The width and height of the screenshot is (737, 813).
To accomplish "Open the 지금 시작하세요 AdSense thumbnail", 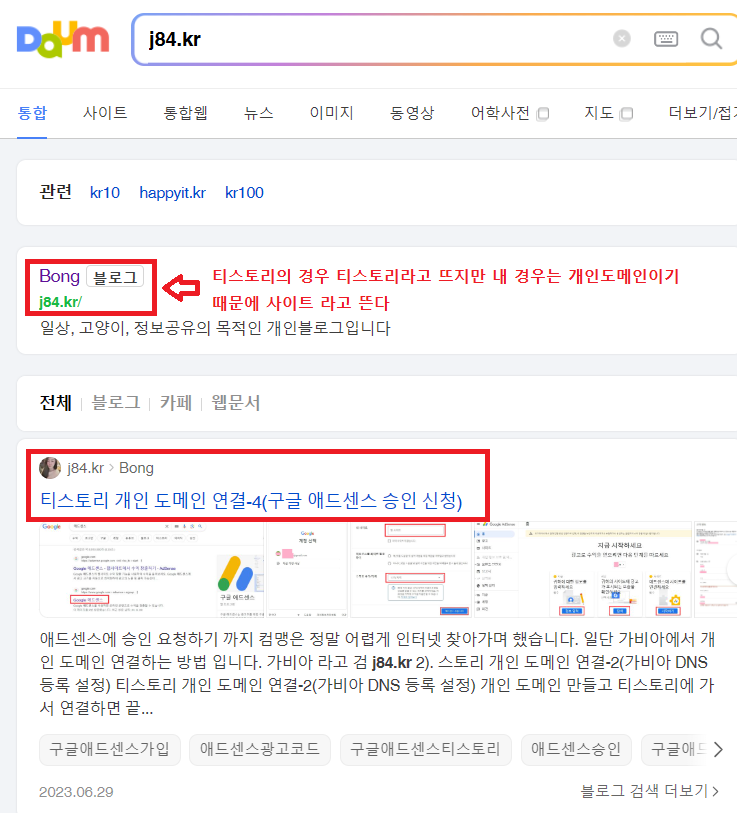I will point(582,570).
